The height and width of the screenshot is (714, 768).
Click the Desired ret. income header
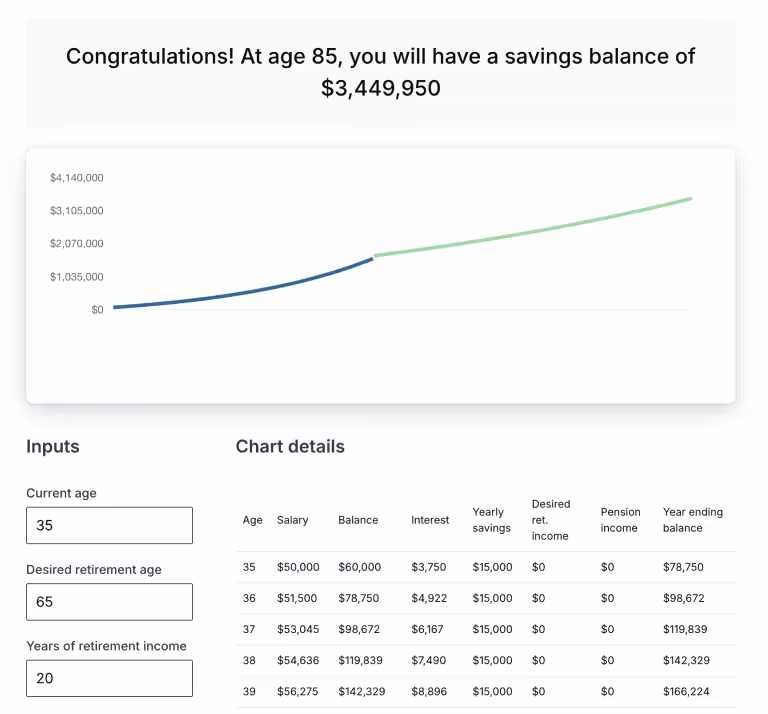click(550, 520)
